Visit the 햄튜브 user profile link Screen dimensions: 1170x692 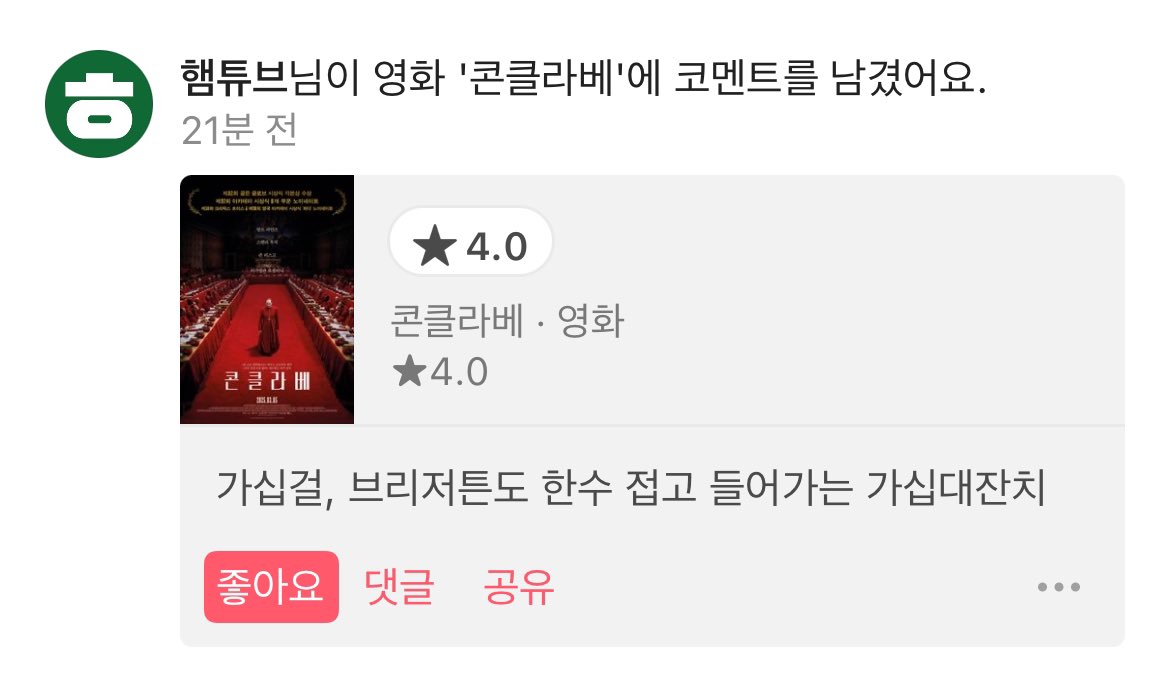pyautogui.click(x=234, y=77)
